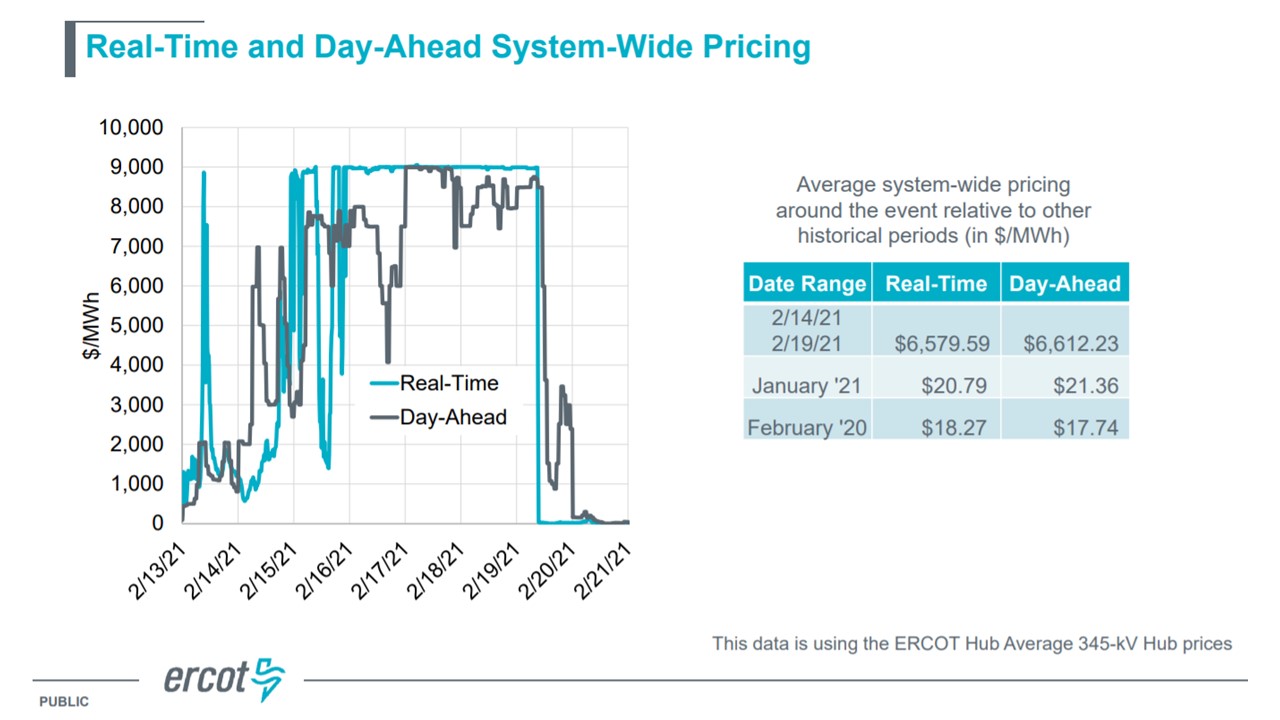
Task: Click the Day-Ahead column header in table
Action: [x=1064, y=284]
